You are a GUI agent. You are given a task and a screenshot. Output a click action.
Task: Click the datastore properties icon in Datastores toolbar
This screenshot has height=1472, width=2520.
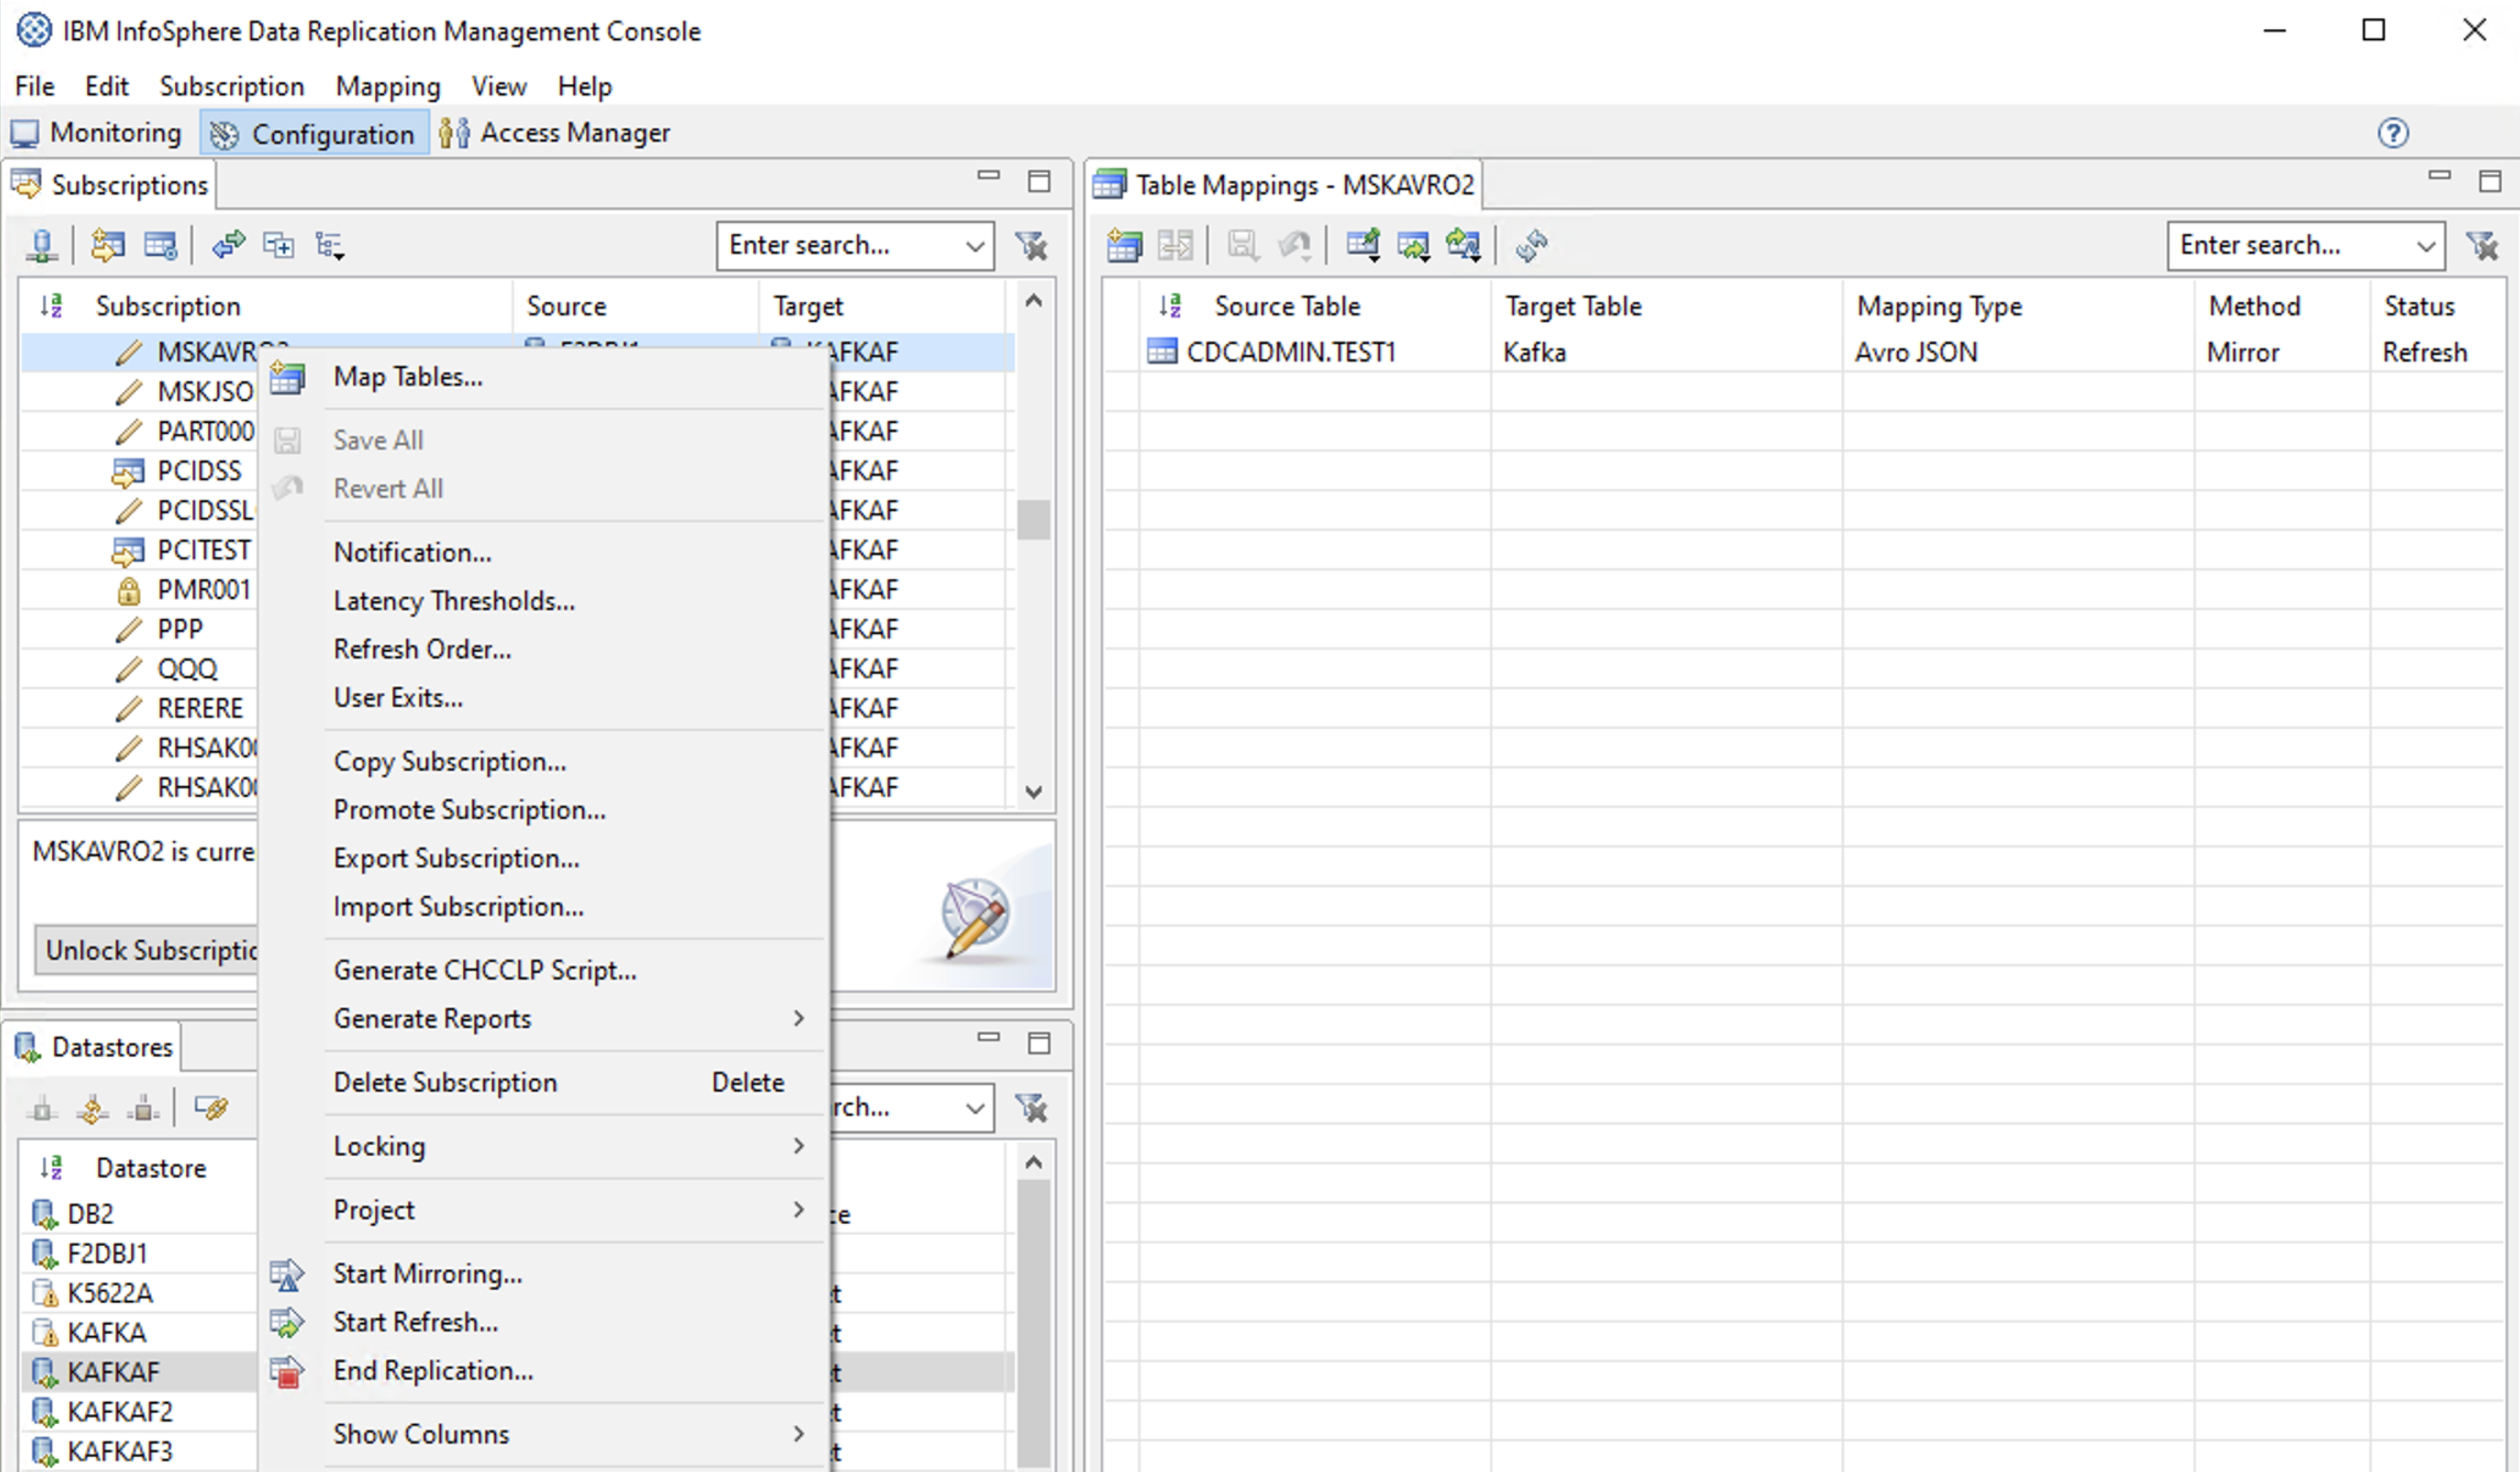pos(211,1108)
